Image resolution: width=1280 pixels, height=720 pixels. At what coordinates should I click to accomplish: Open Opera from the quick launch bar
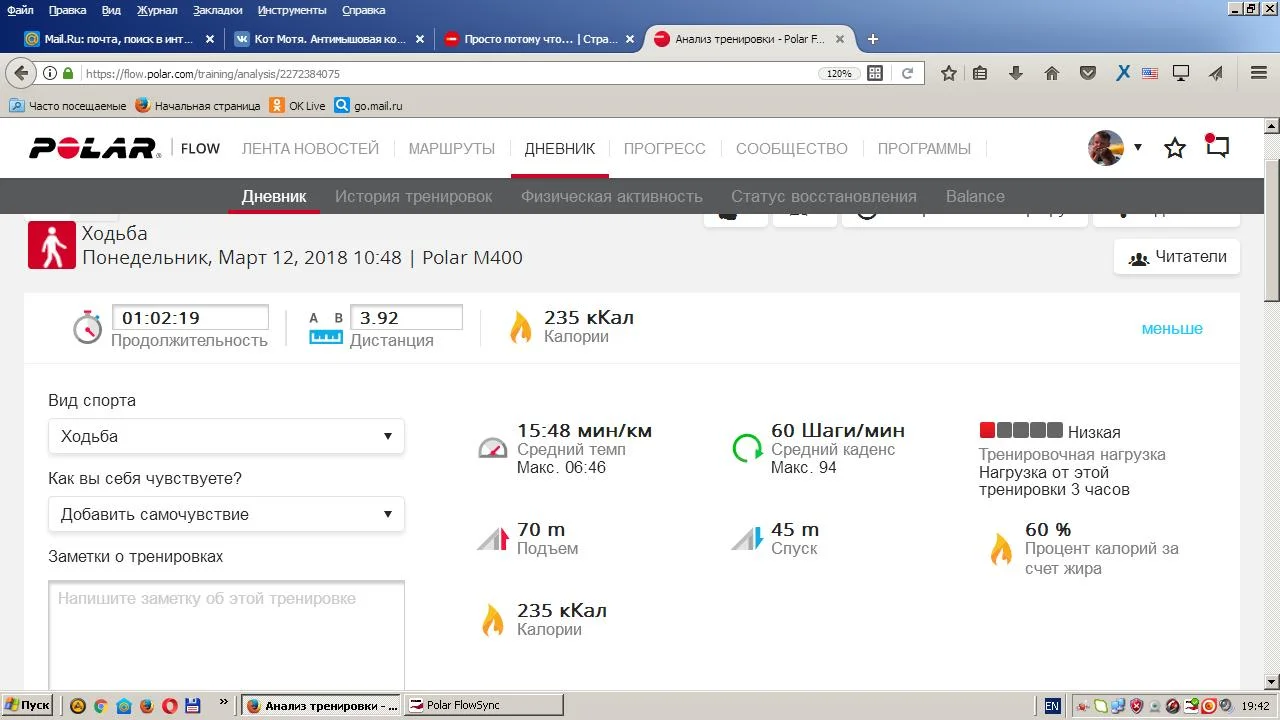[x=169, y=705]
